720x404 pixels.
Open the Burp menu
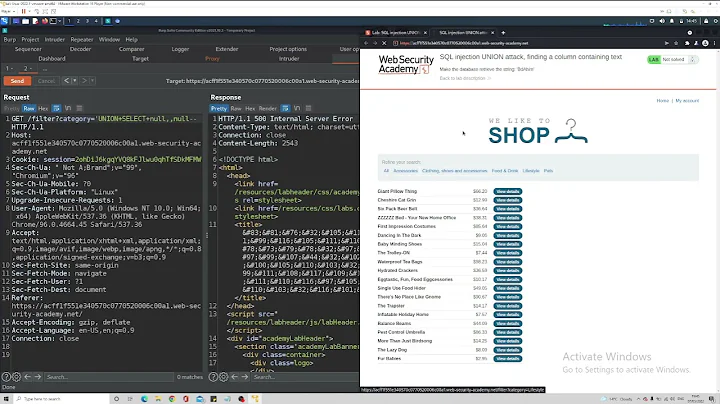pos(10,39)
